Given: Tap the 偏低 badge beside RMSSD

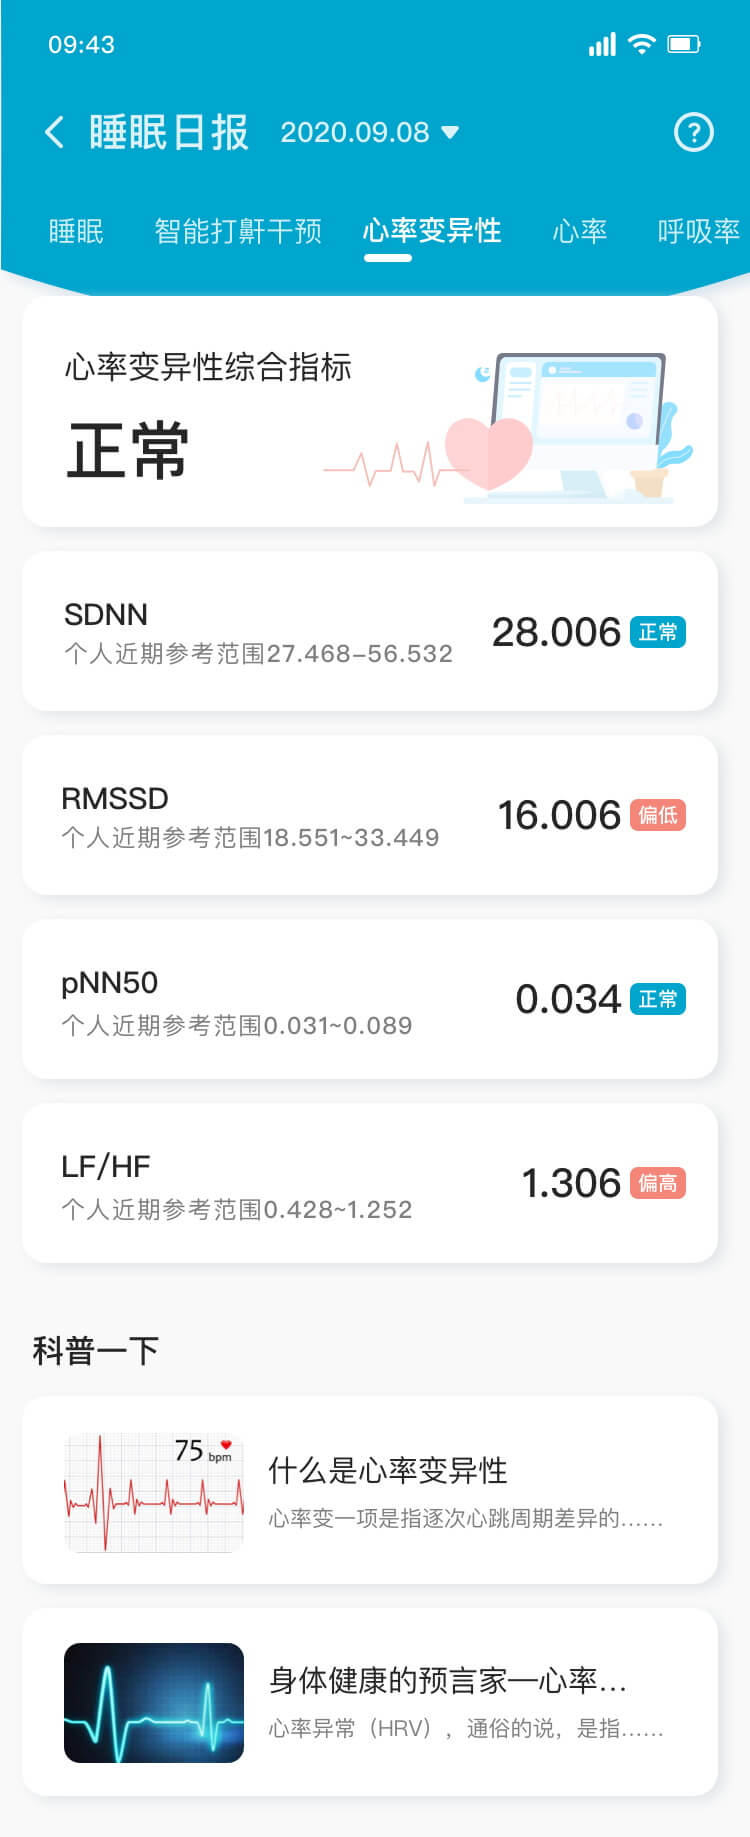Looking at the screenshot, I should point(657,815).
